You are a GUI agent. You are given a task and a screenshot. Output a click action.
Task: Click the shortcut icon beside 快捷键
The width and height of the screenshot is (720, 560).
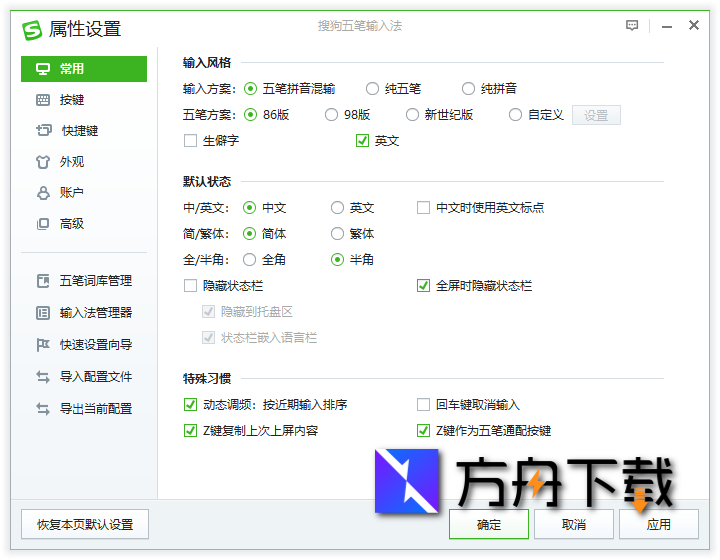44,130
